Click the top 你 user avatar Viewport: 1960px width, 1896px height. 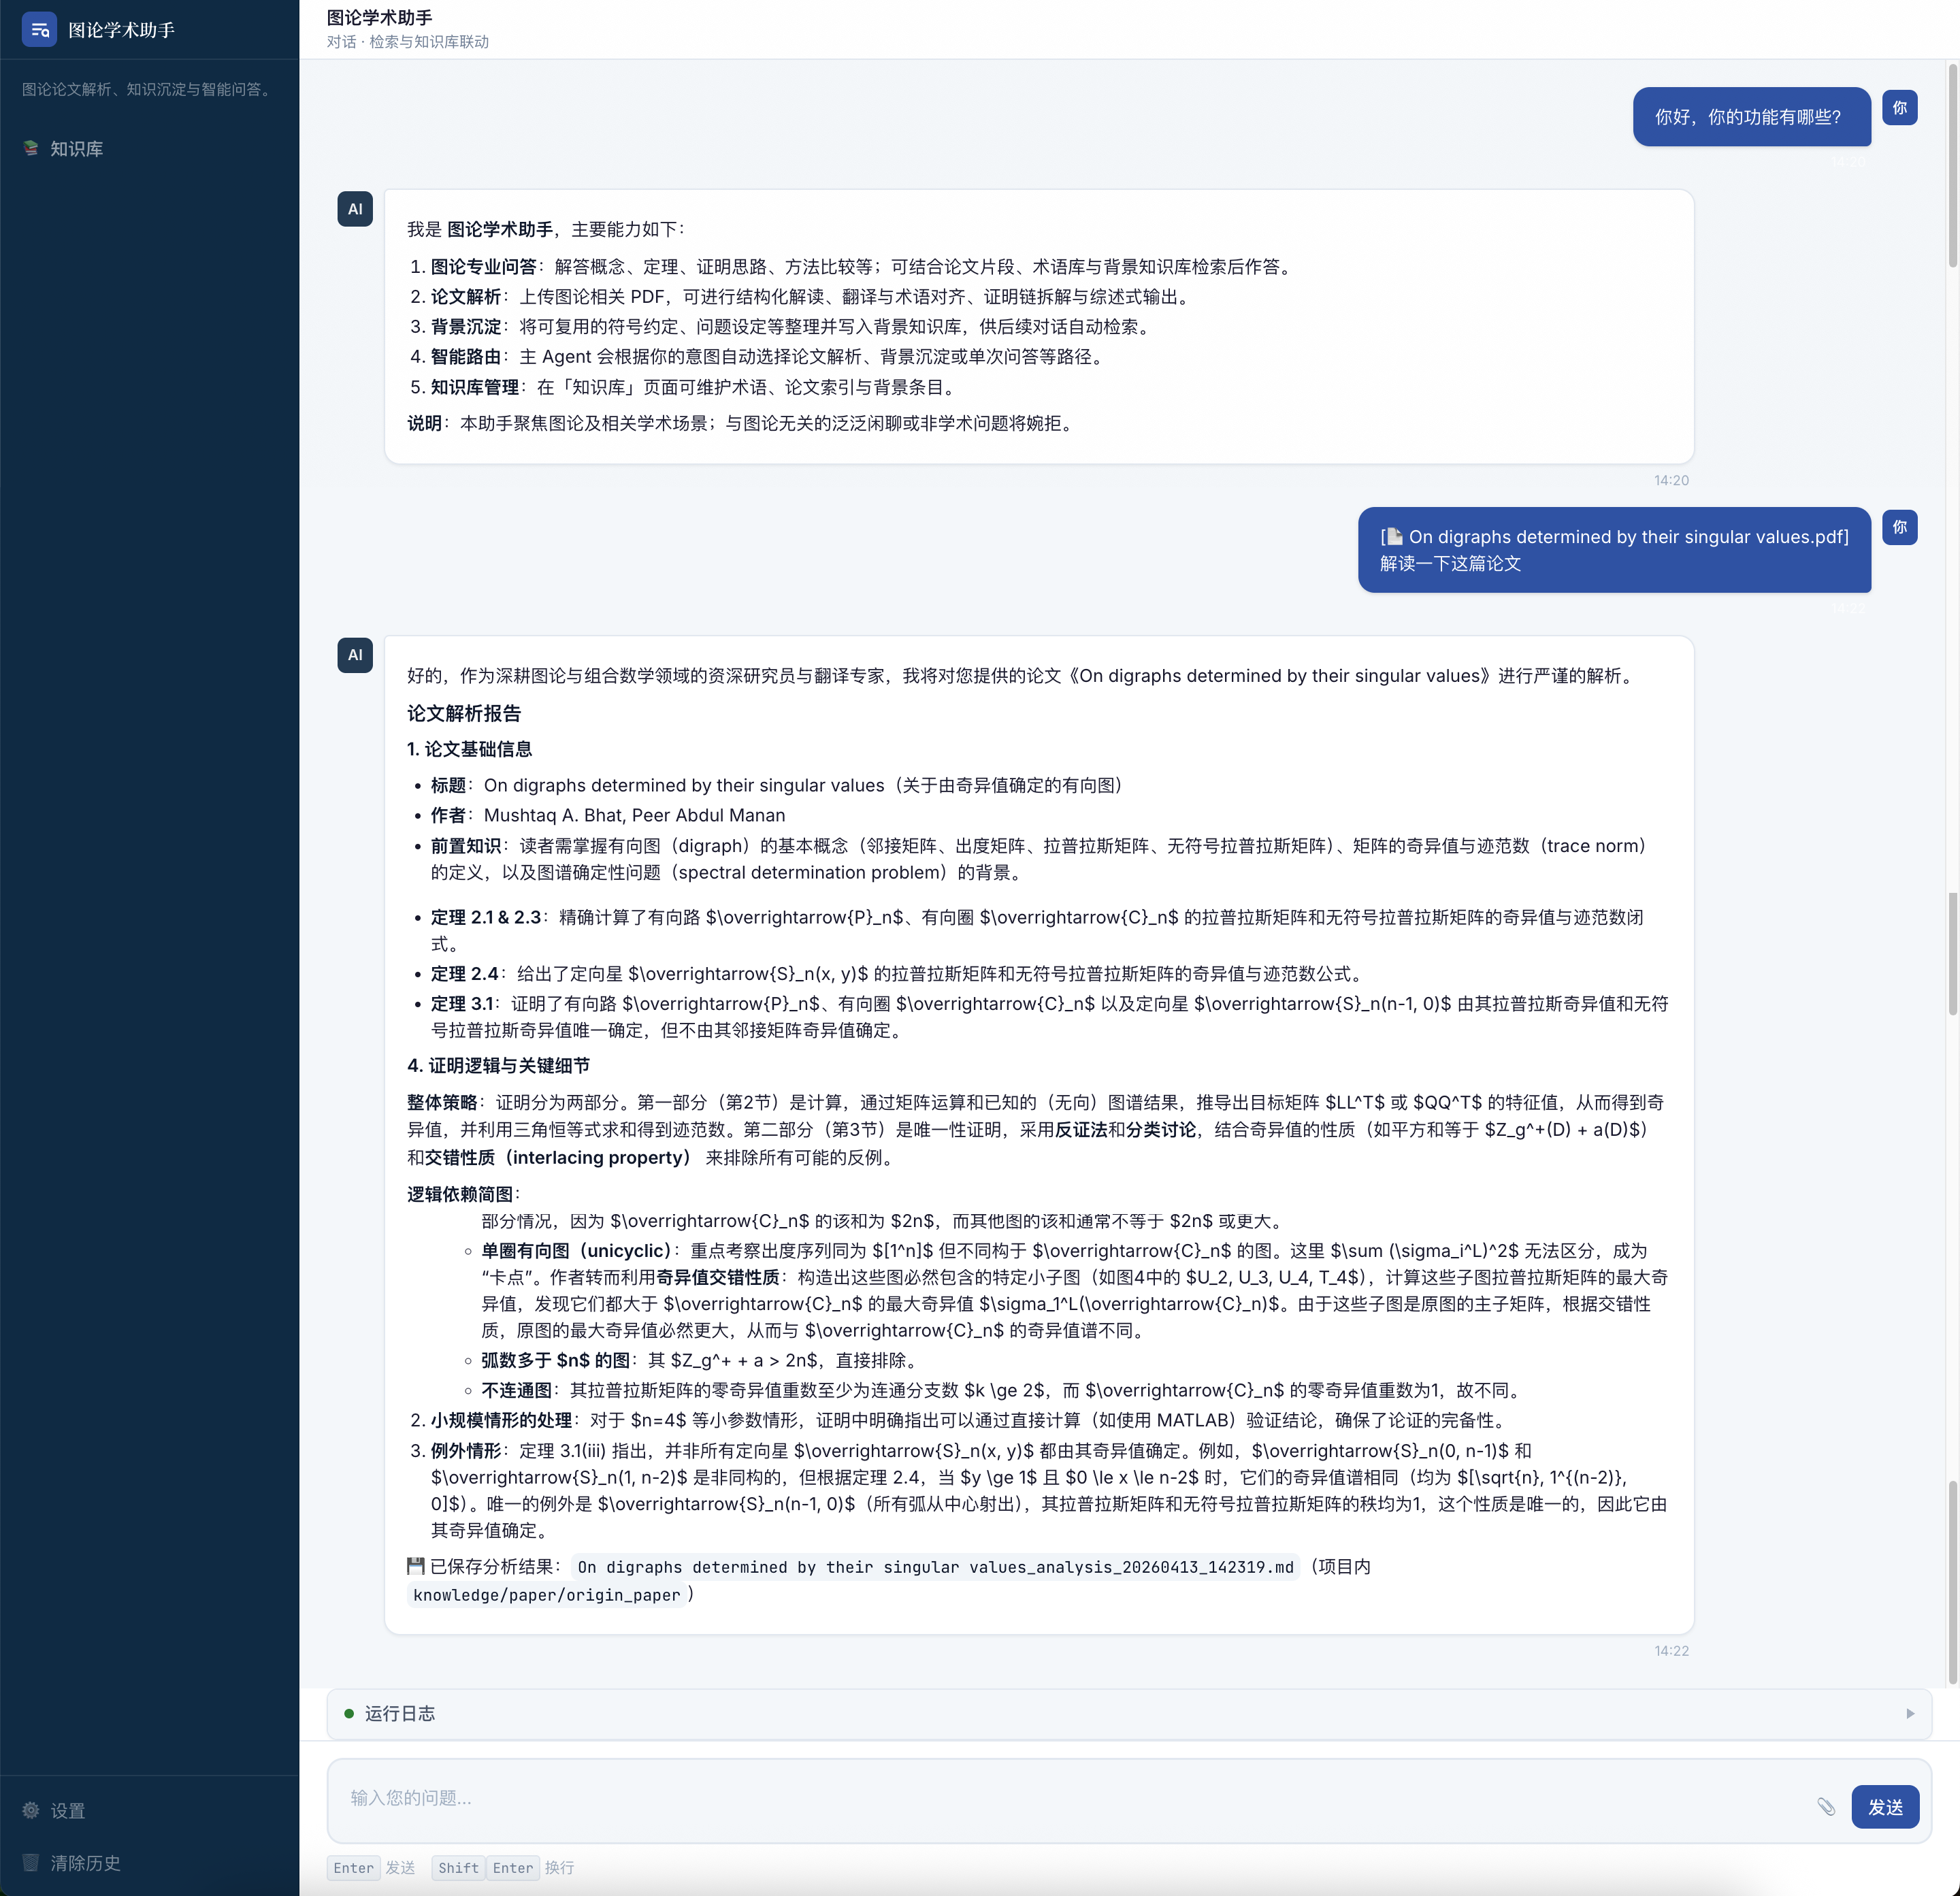click(1899, 108)
